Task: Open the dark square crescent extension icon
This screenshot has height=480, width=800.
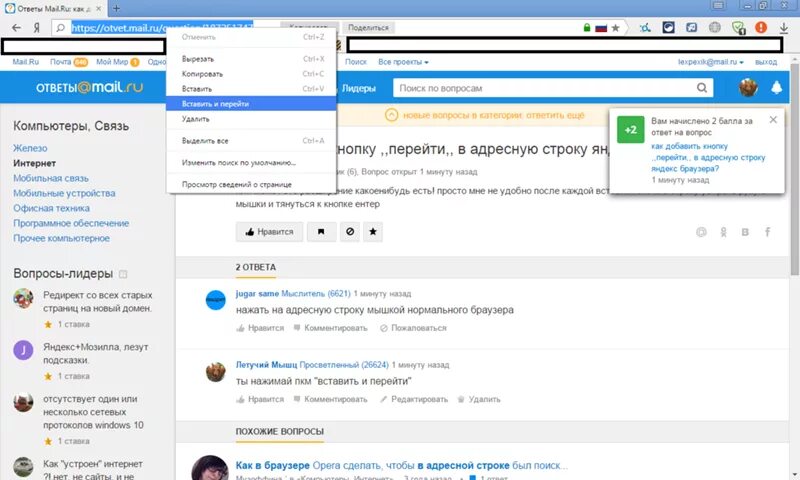Action: pyautogui.click(x=668, y=28)
